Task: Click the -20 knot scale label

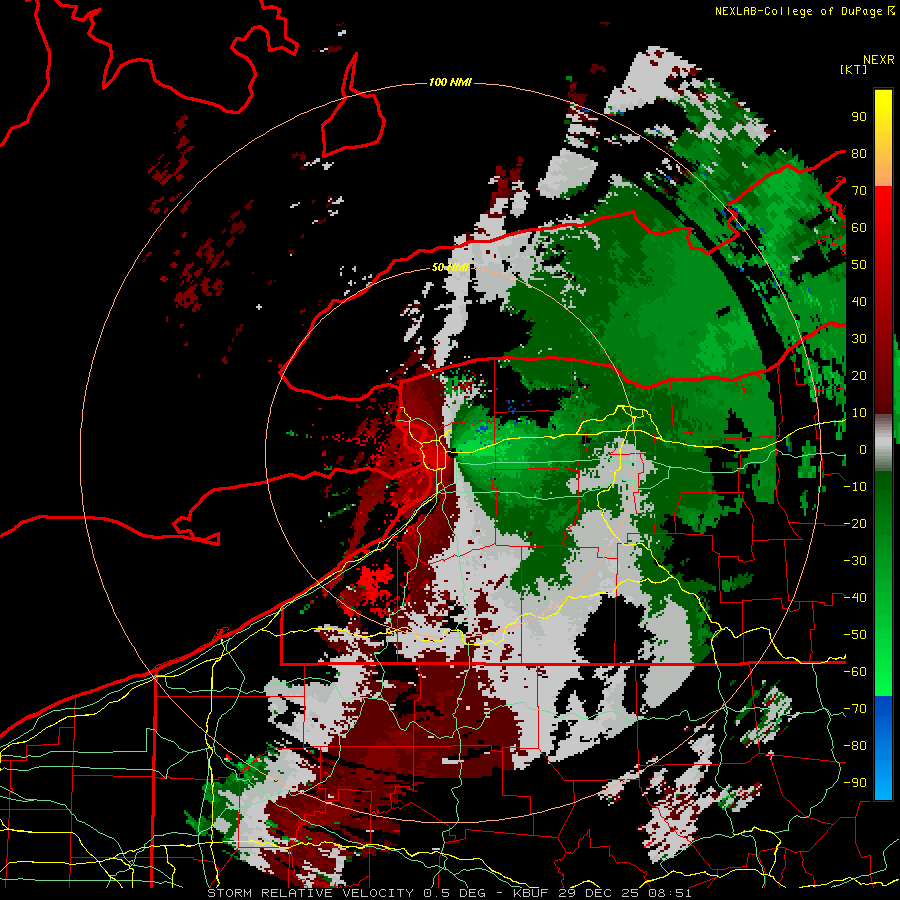Action: click(x=855, y=523)
